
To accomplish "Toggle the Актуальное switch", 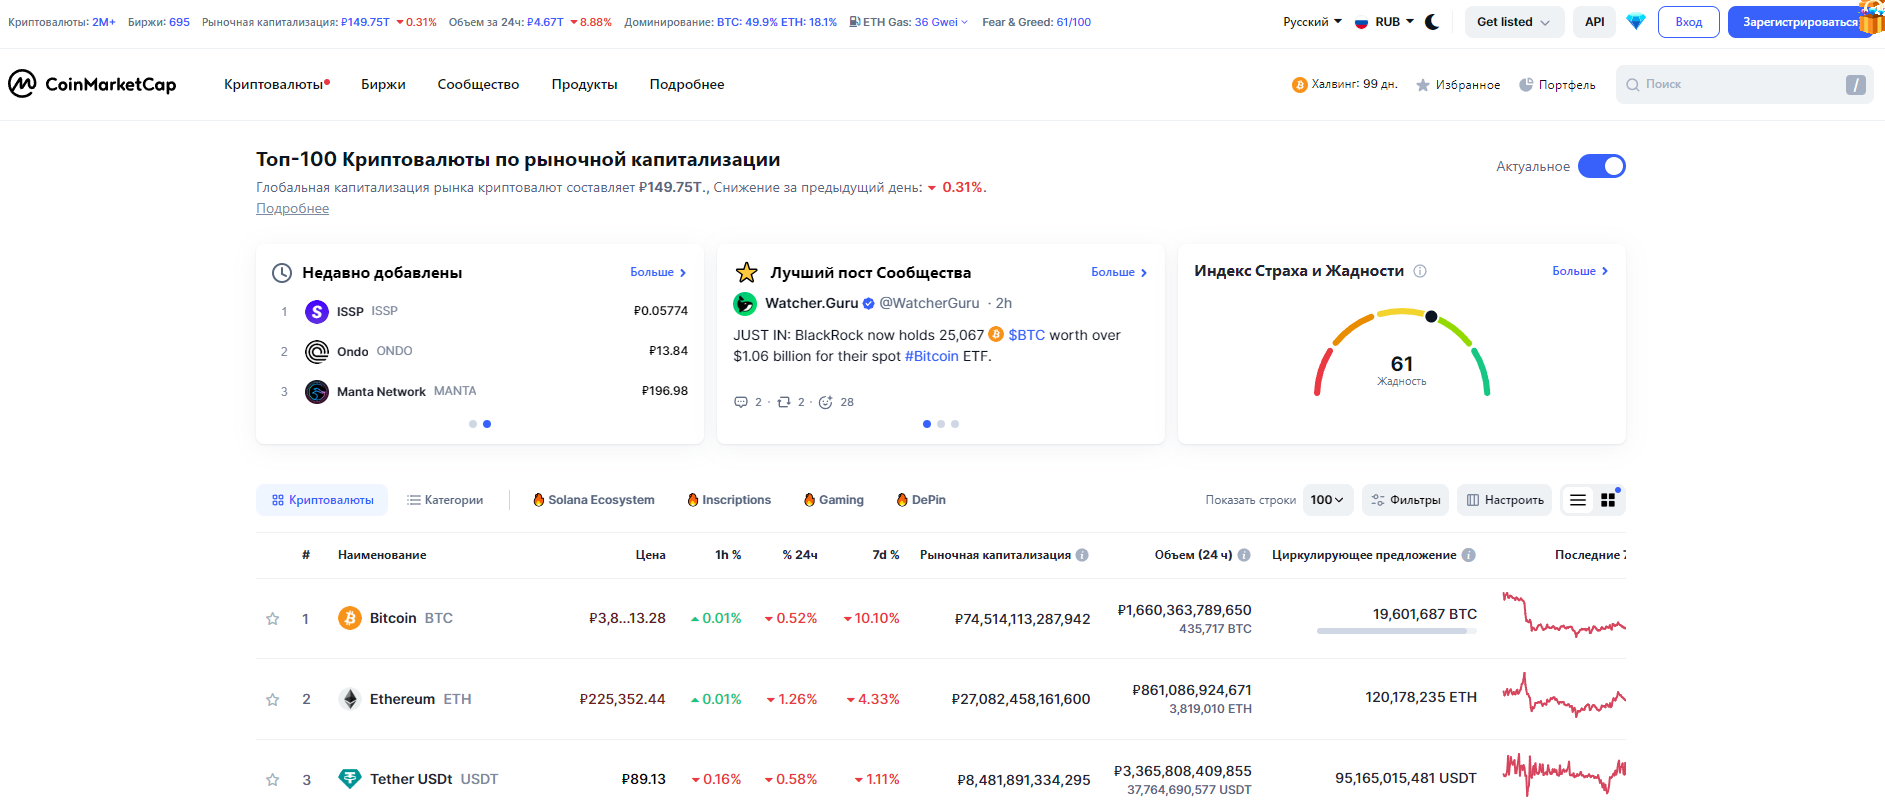I will coord(1602,166).
